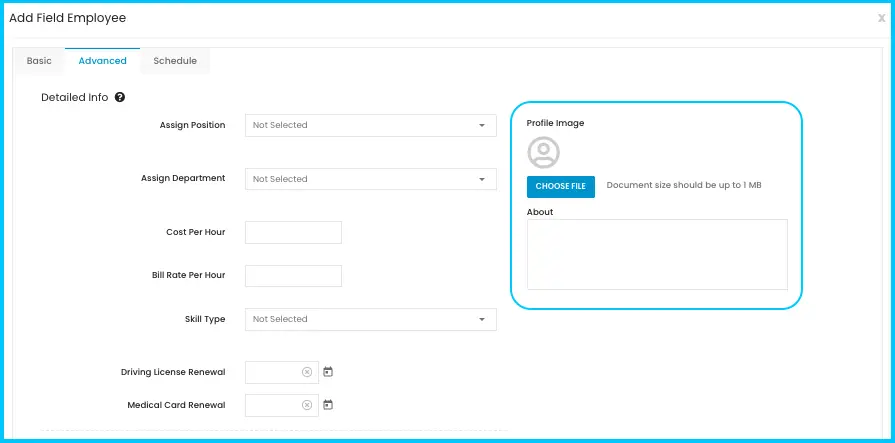Click the Assign Position dropdown arrow

(x=482, y=126)
